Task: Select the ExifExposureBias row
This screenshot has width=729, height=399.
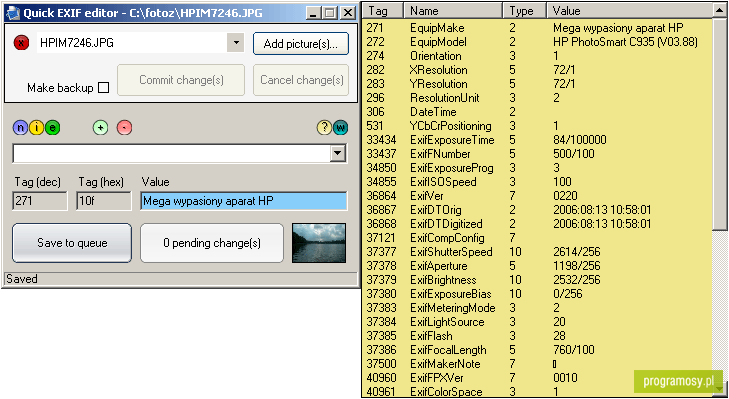Action: click(x=537, y=294)
